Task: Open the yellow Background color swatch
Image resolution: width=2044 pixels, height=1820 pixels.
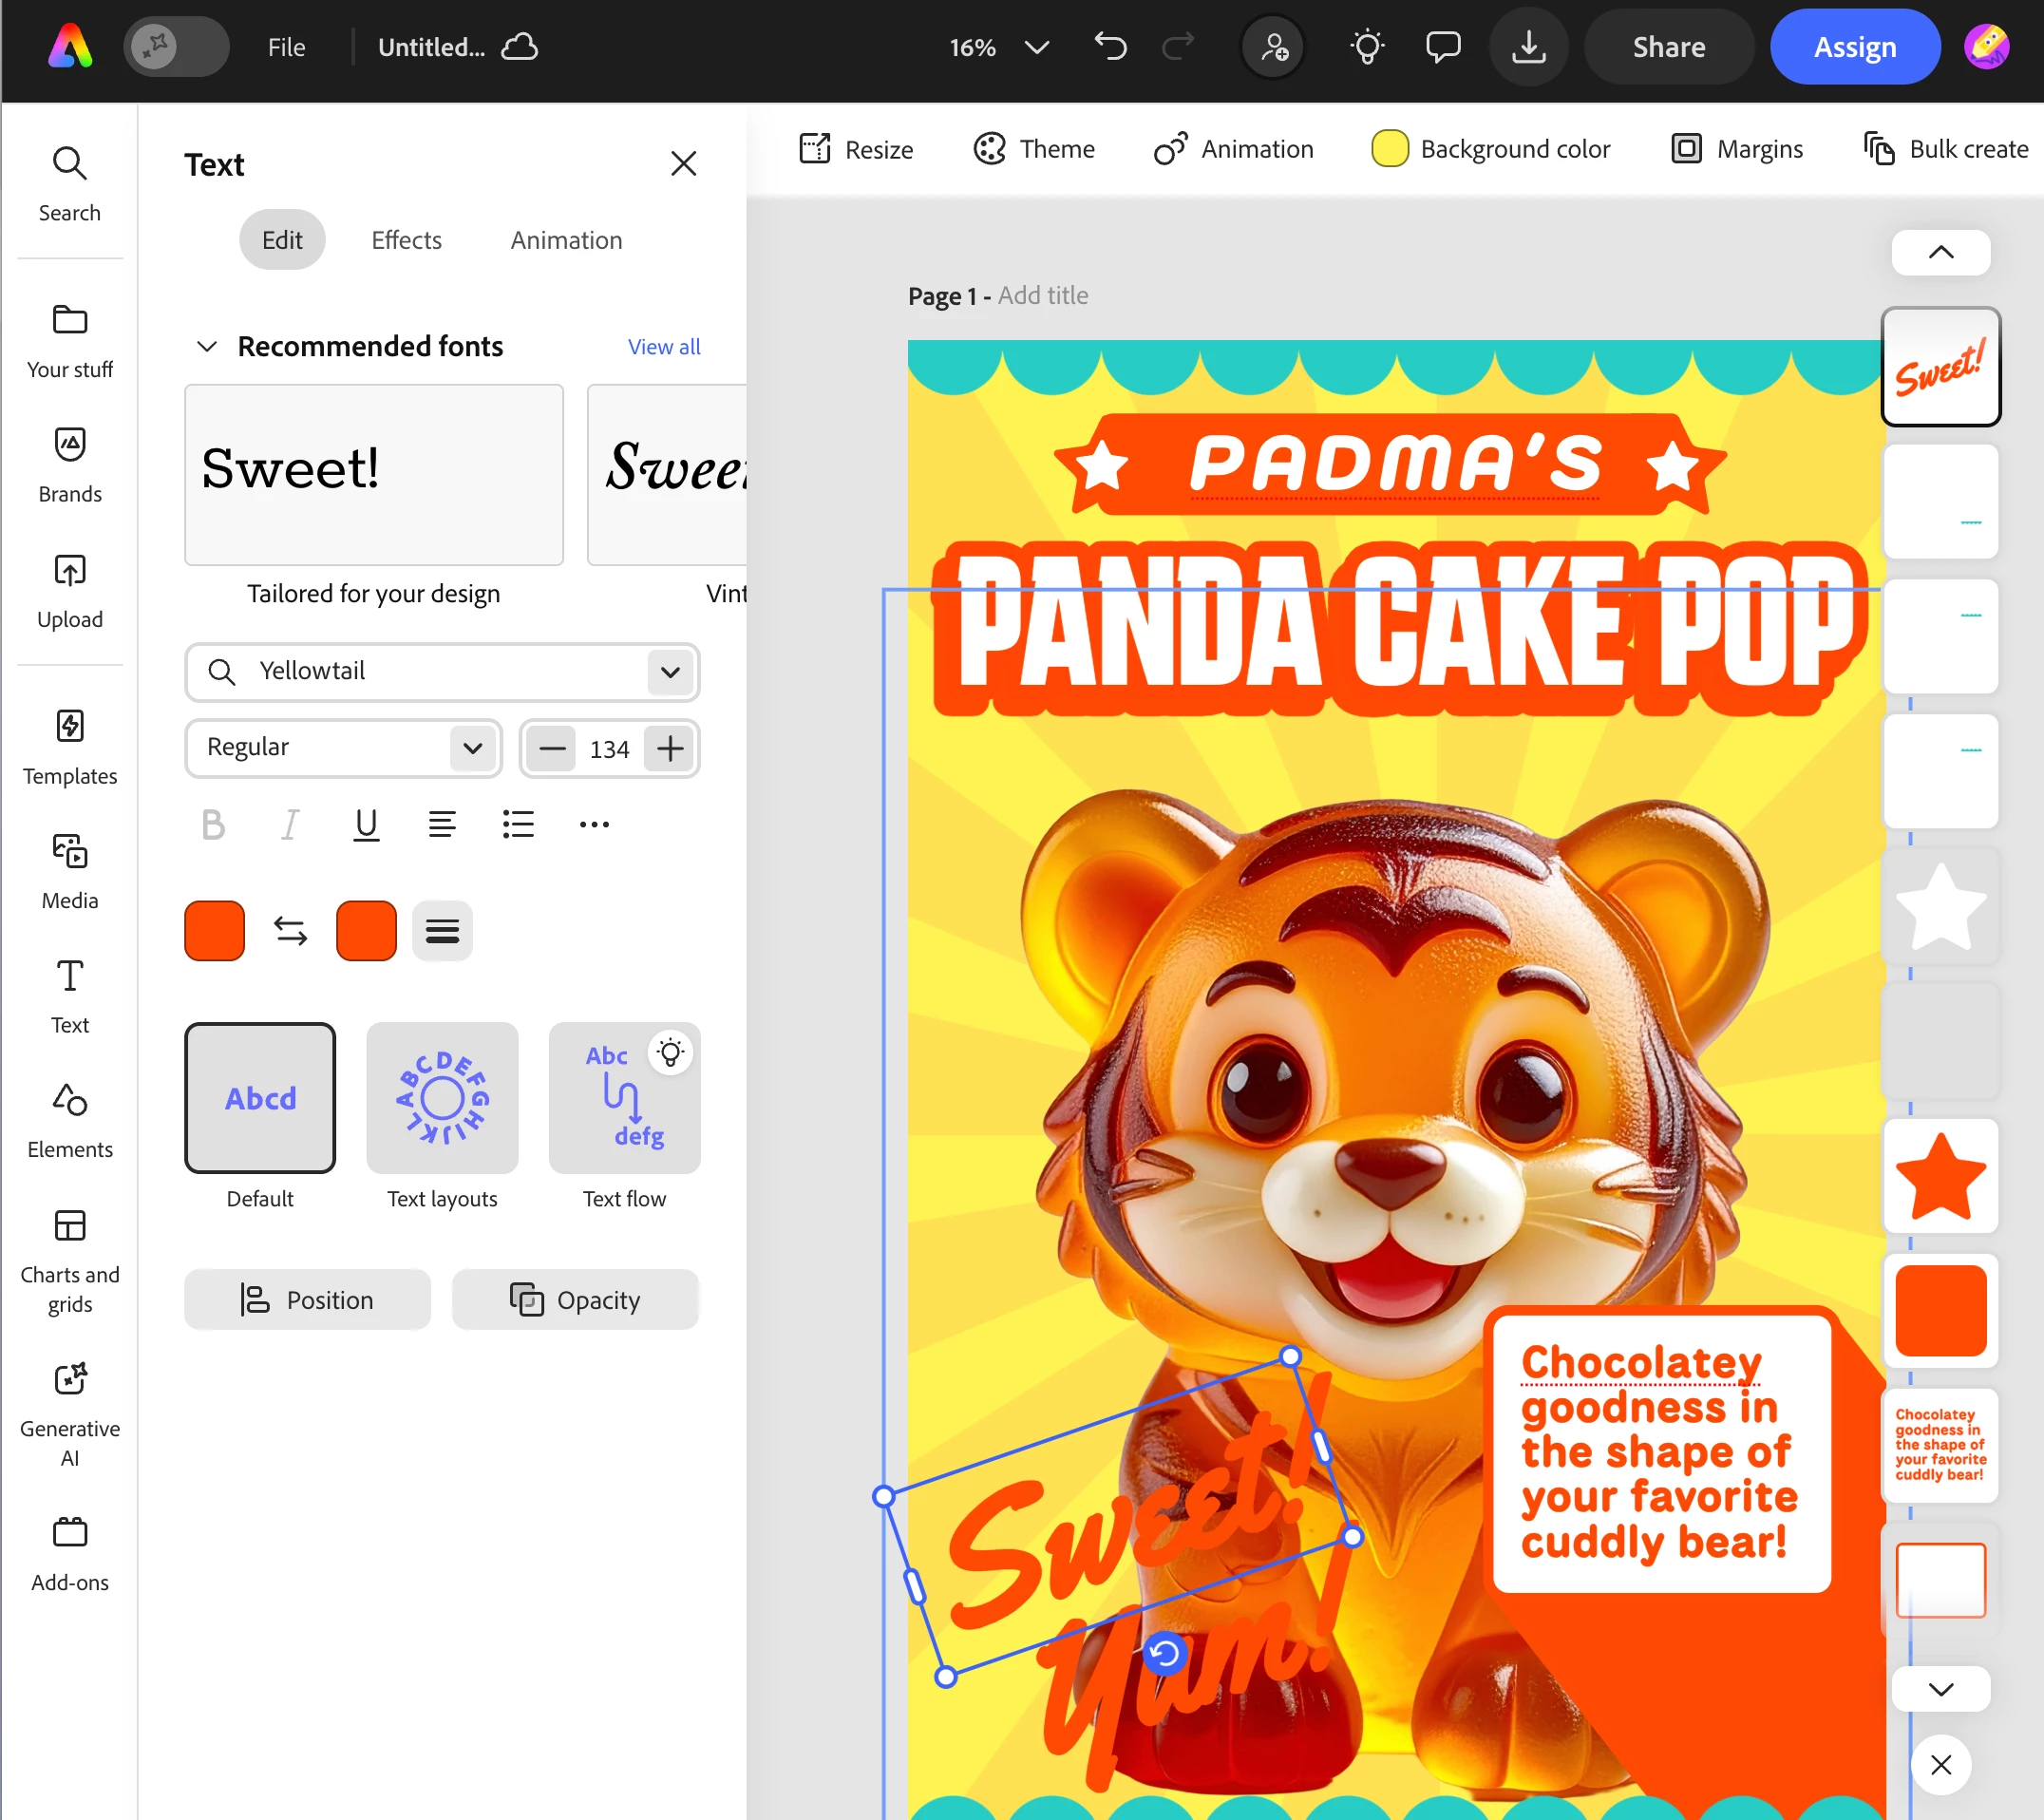Action: pos(1390,149)
